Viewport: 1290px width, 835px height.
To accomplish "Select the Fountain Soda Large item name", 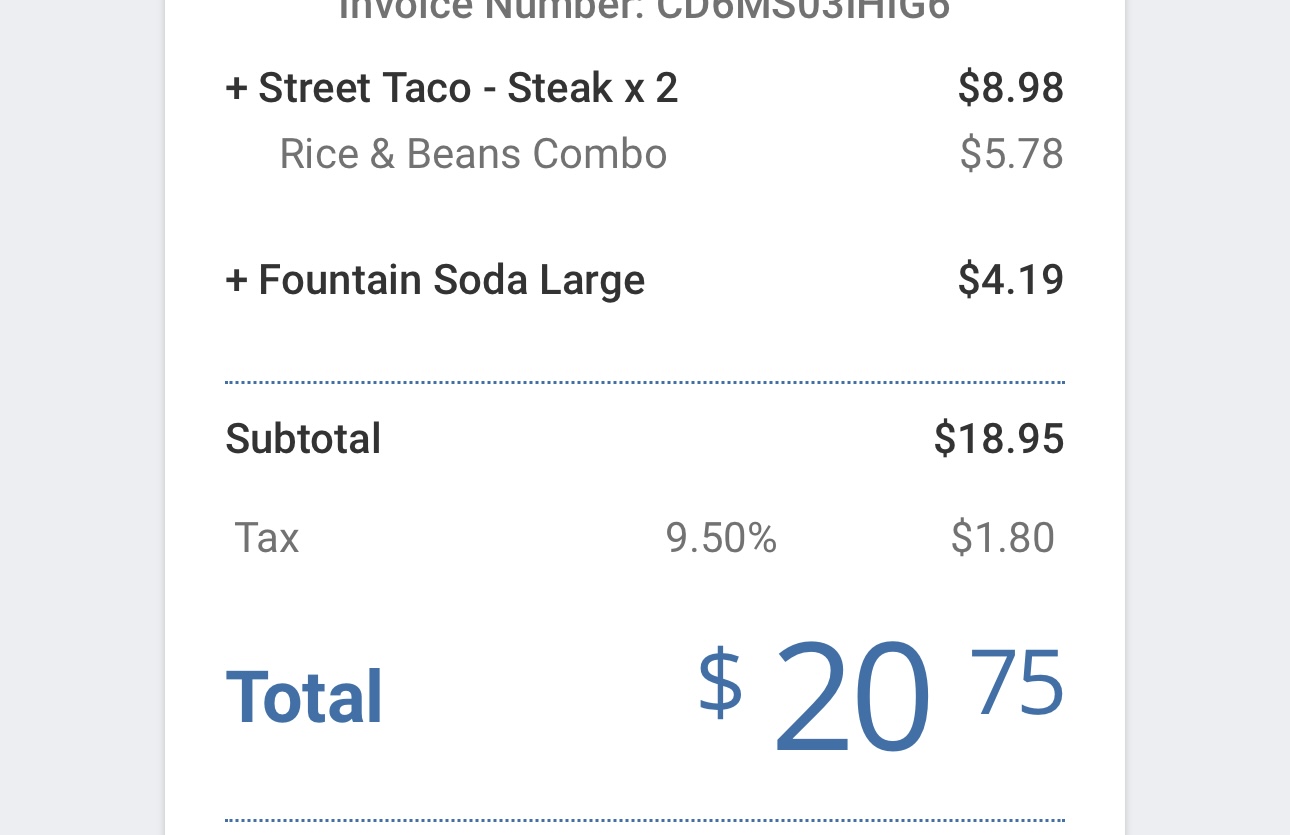I will [451, 280].
